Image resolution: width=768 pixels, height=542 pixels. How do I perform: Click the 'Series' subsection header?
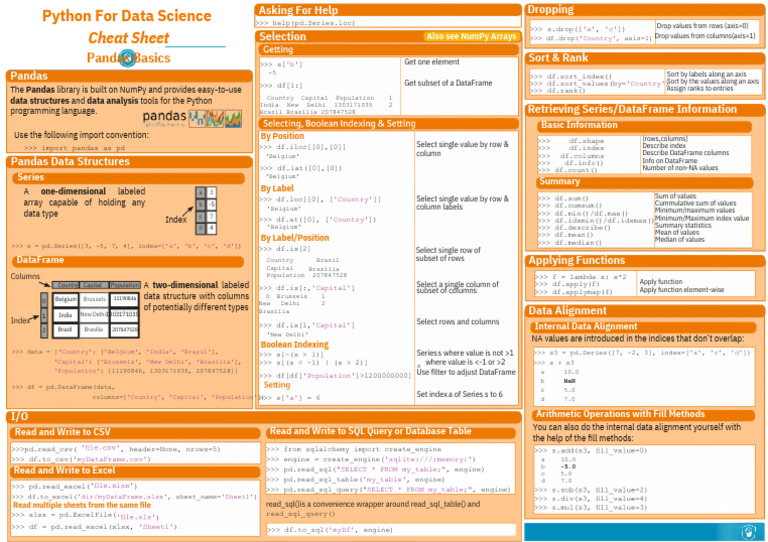(x=30, y=177)
